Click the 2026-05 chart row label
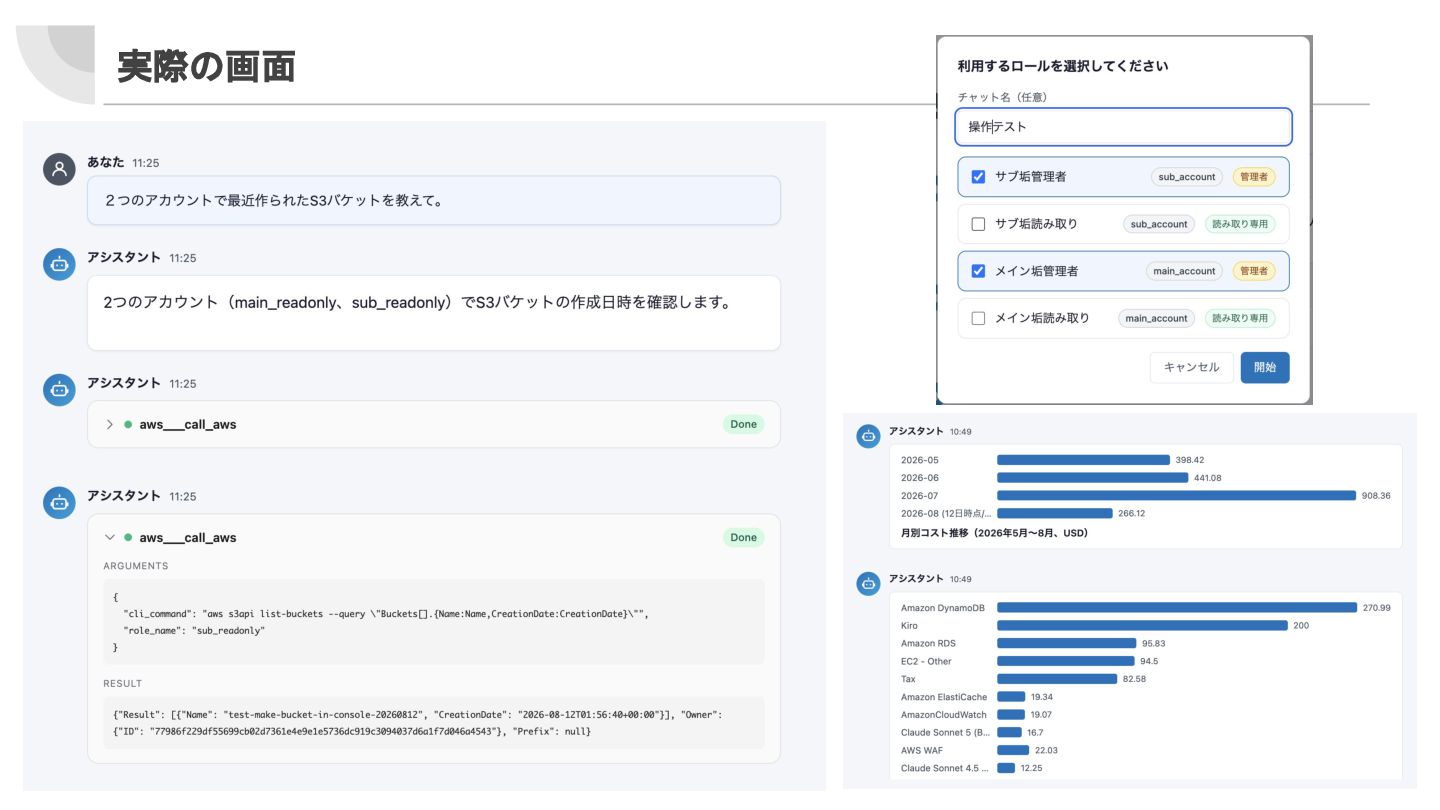The height and width of the screenshot is (810, 1440). (x=920, y=460)
